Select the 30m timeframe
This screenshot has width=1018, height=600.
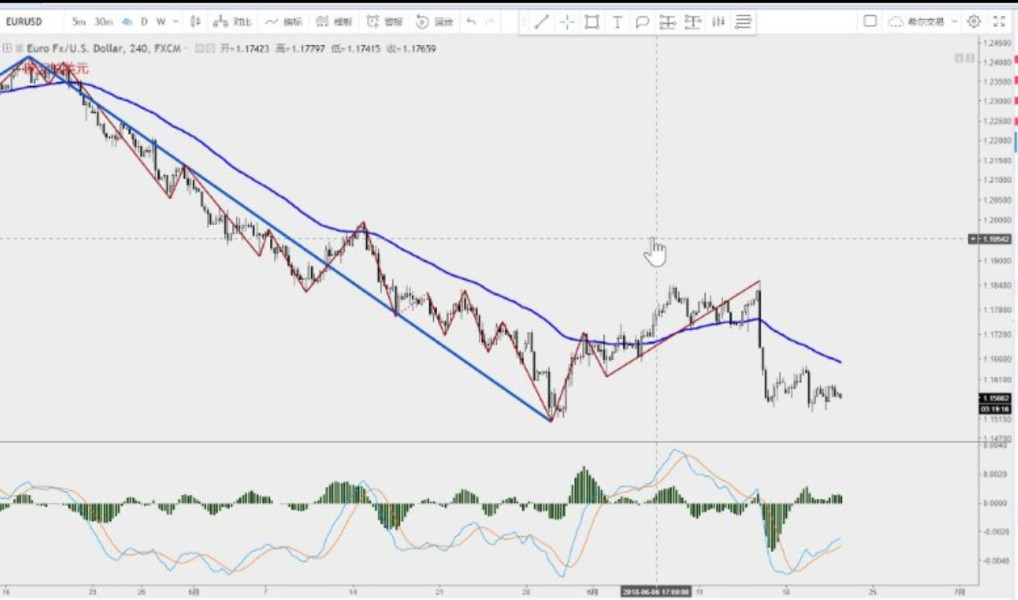coord(103,21)
